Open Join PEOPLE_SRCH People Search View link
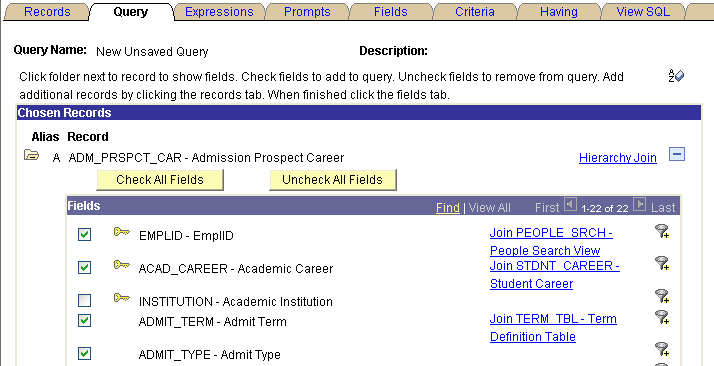The image size is (714, 366). (x=551, y=241)
